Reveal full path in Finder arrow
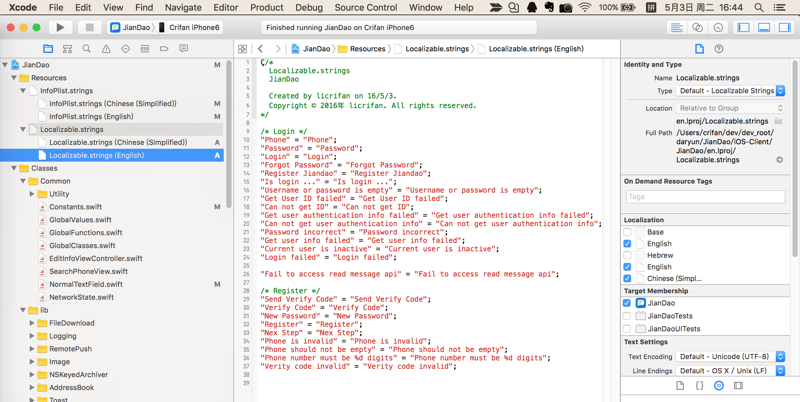This screenshot has height=402, width=800. click(x=779, y=160)
